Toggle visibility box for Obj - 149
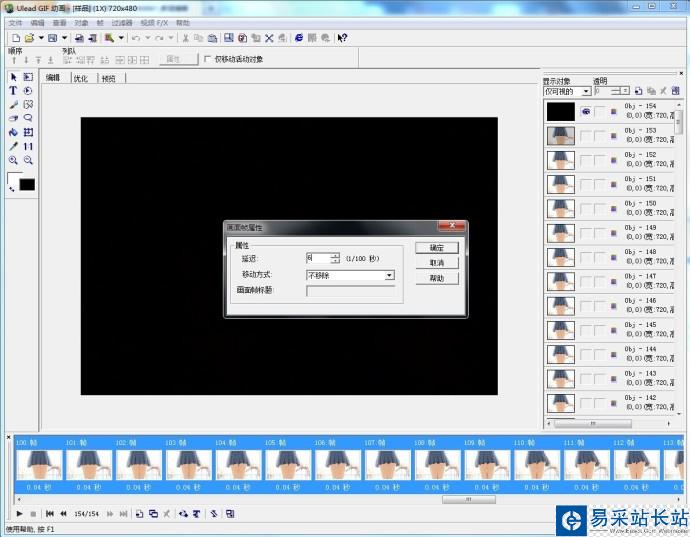The width and height of the screenshot is (690, 537). 586,233
